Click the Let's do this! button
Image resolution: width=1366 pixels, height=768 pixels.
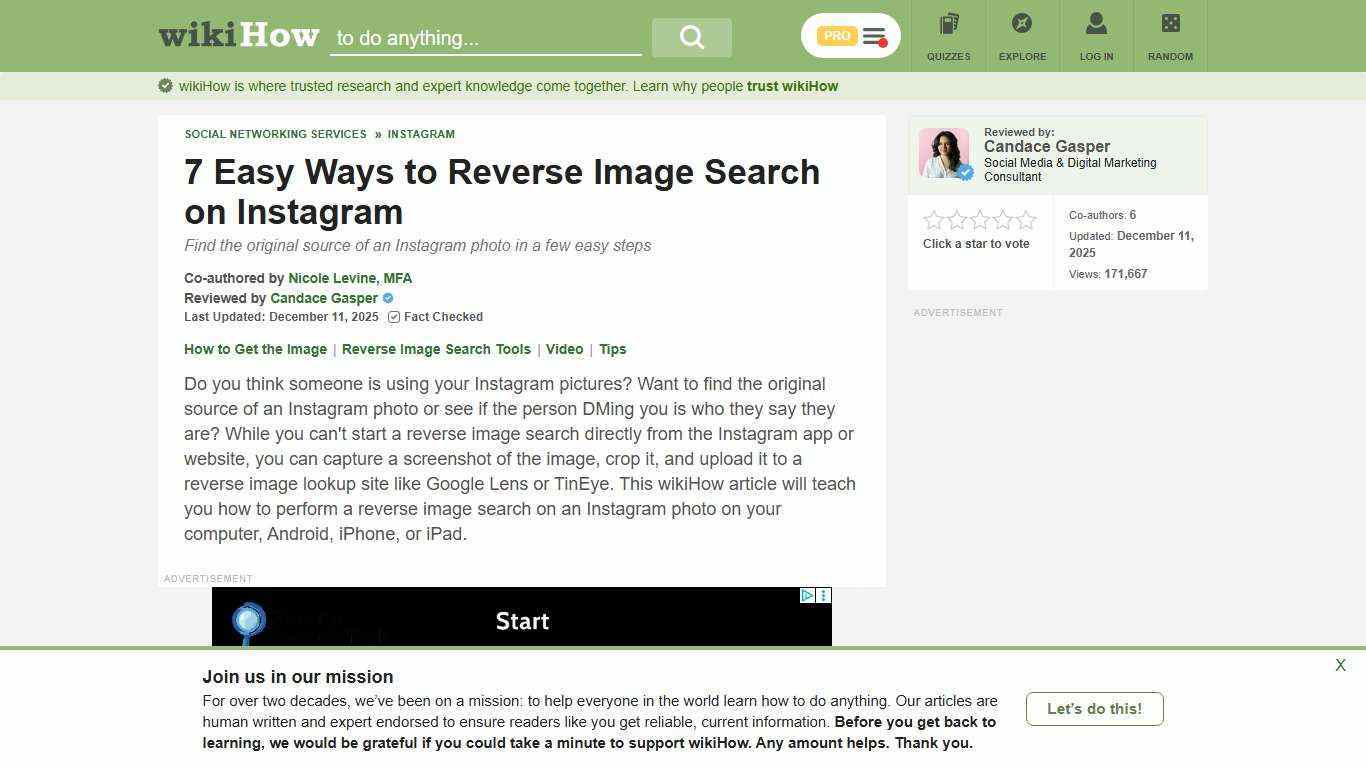pos(1094,709)
